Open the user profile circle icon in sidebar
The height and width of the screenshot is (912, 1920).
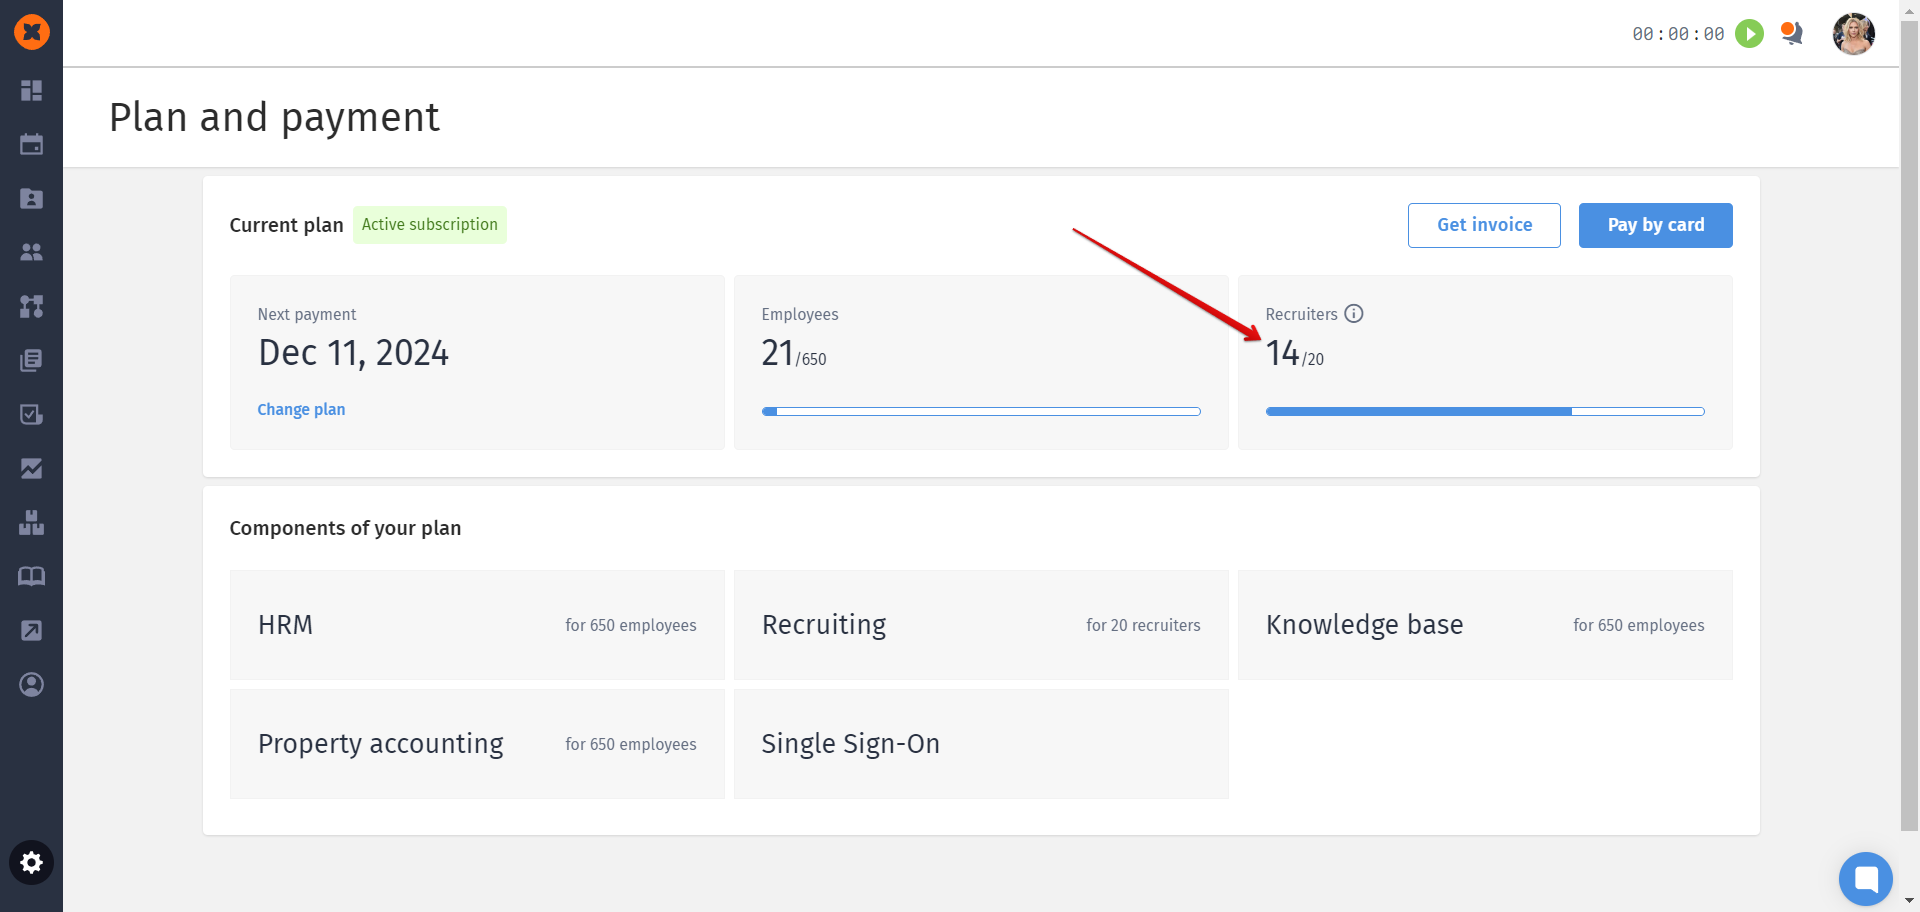(x=32, y=684)
